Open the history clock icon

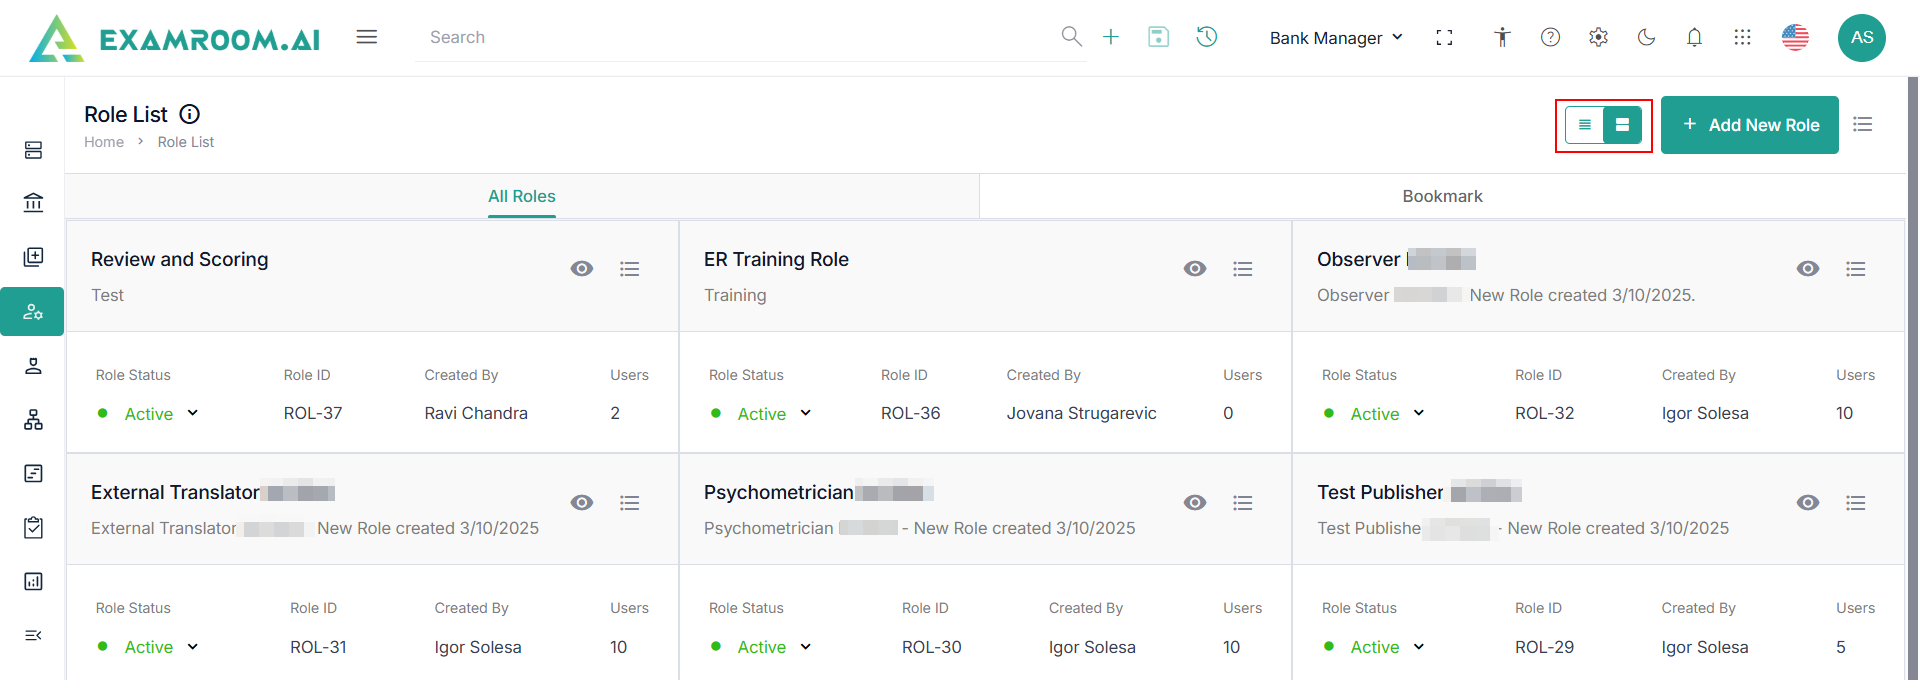click(x=1207, y=37)
